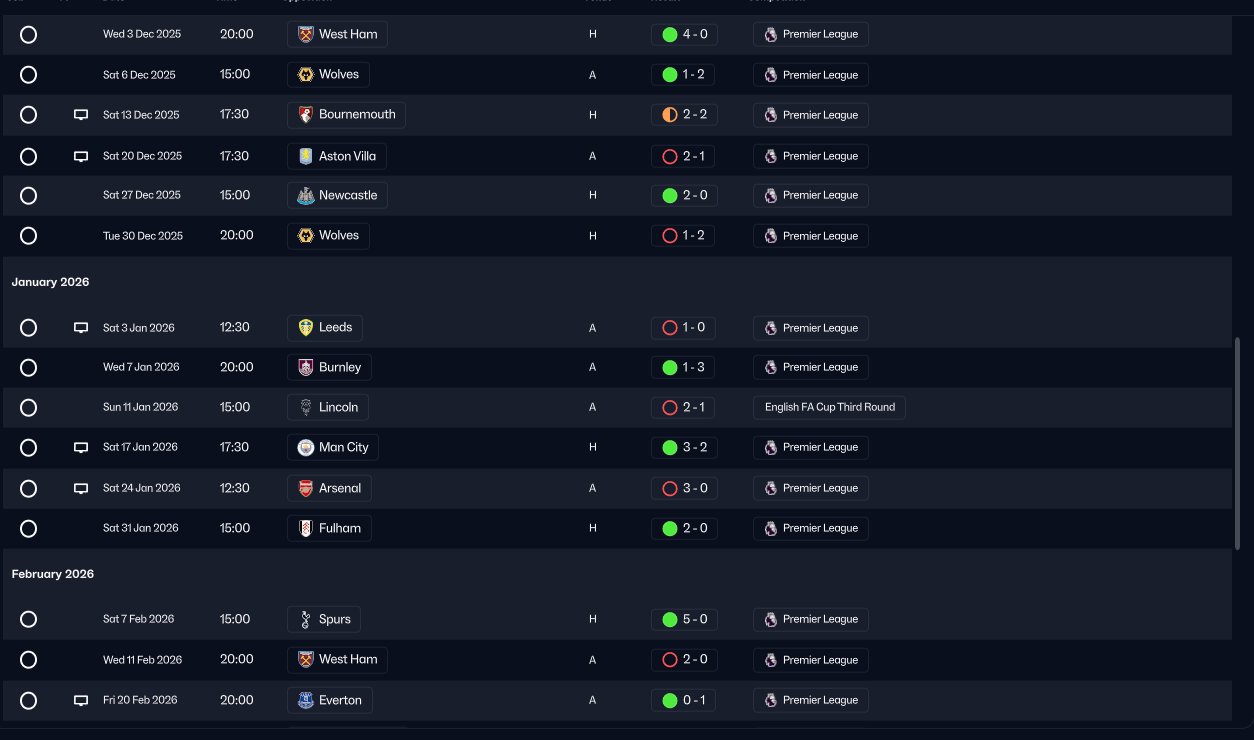View the 3 - 0 Arsenal match result
Image resolution: width=1254 pixels, height=740 pixels.
coord(684,488)
